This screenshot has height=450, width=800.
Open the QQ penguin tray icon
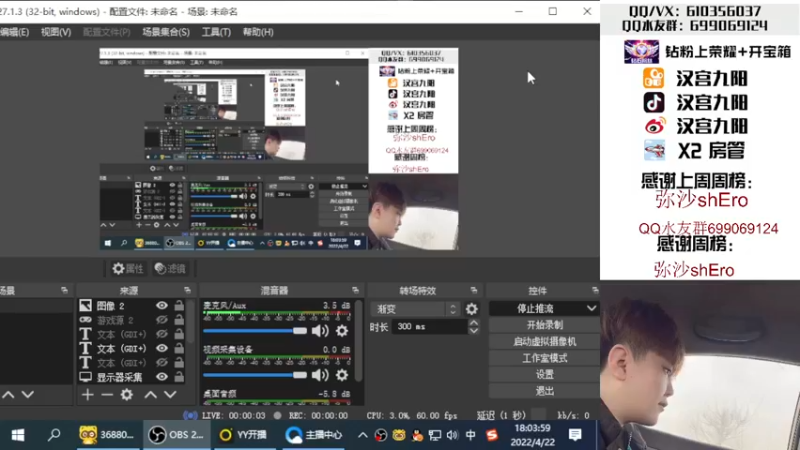coord(417,435)
